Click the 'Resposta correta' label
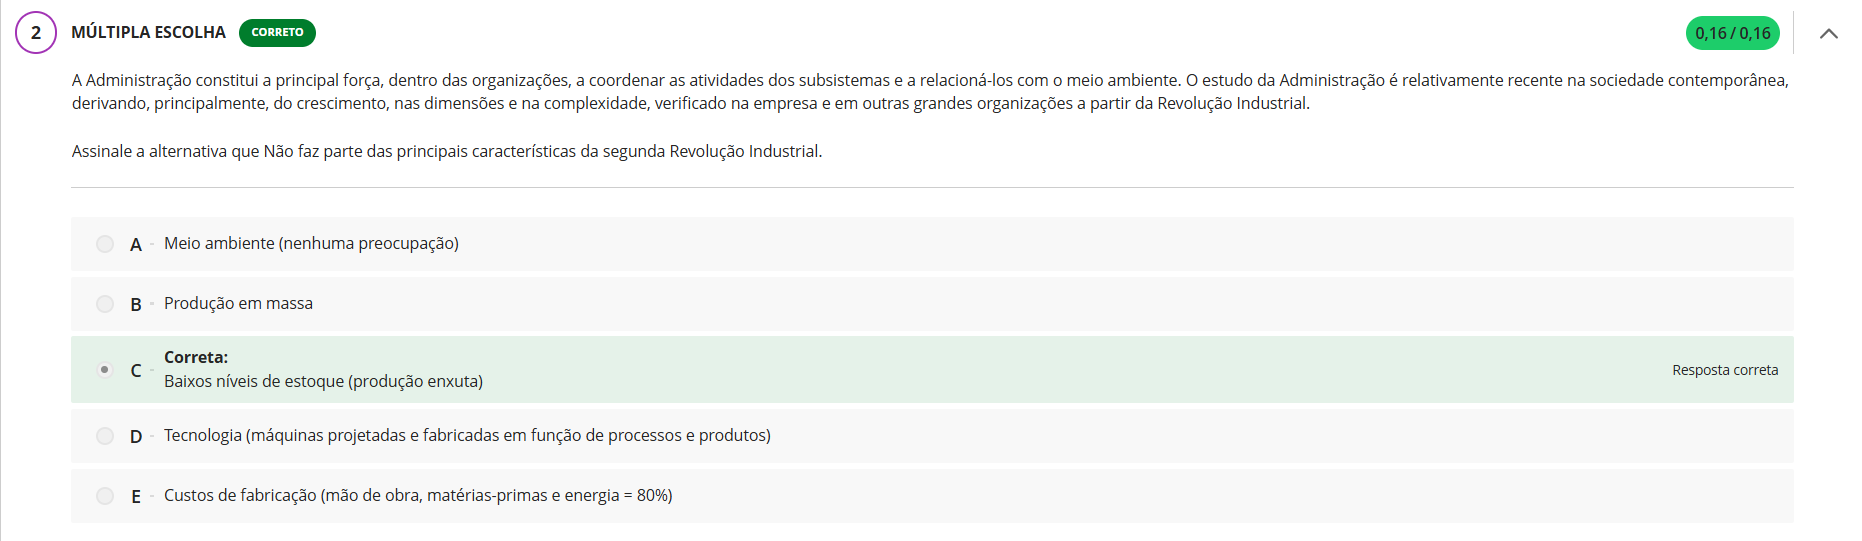 point(1724,370)
